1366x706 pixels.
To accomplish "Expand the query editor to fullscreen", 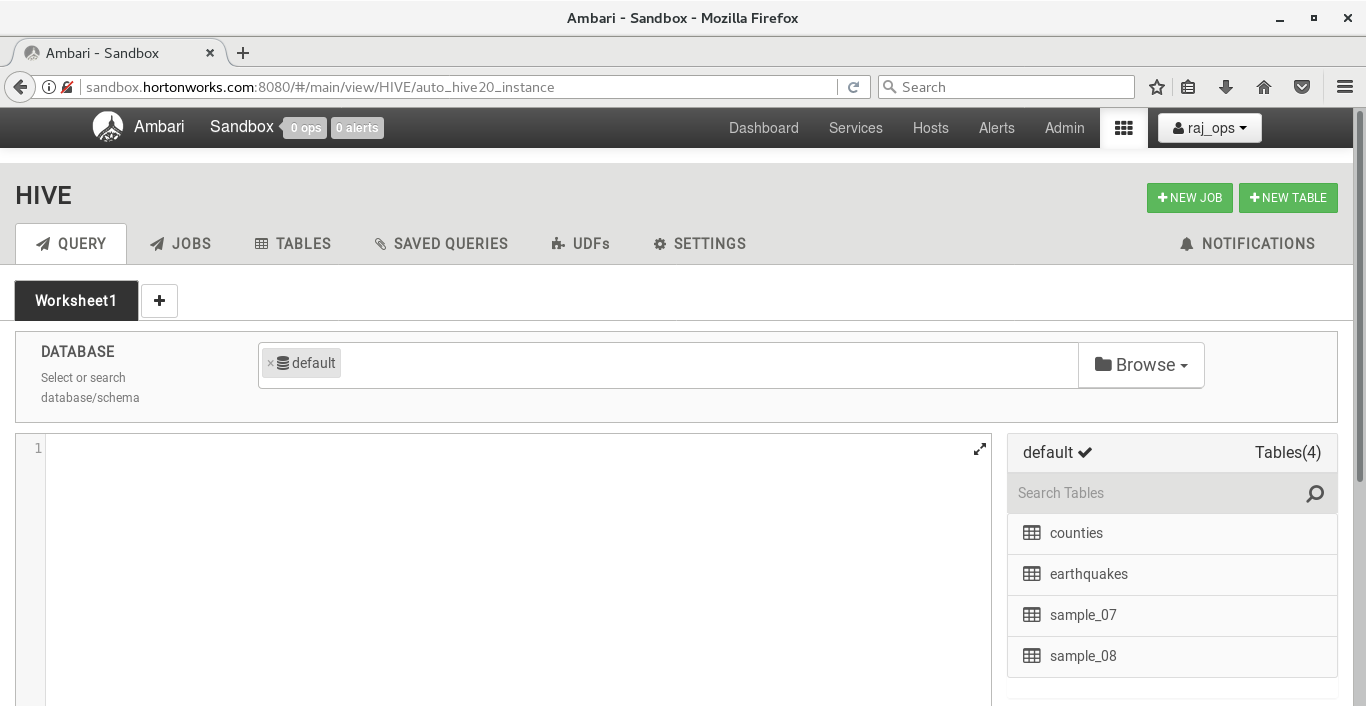I will pos(980,450).
